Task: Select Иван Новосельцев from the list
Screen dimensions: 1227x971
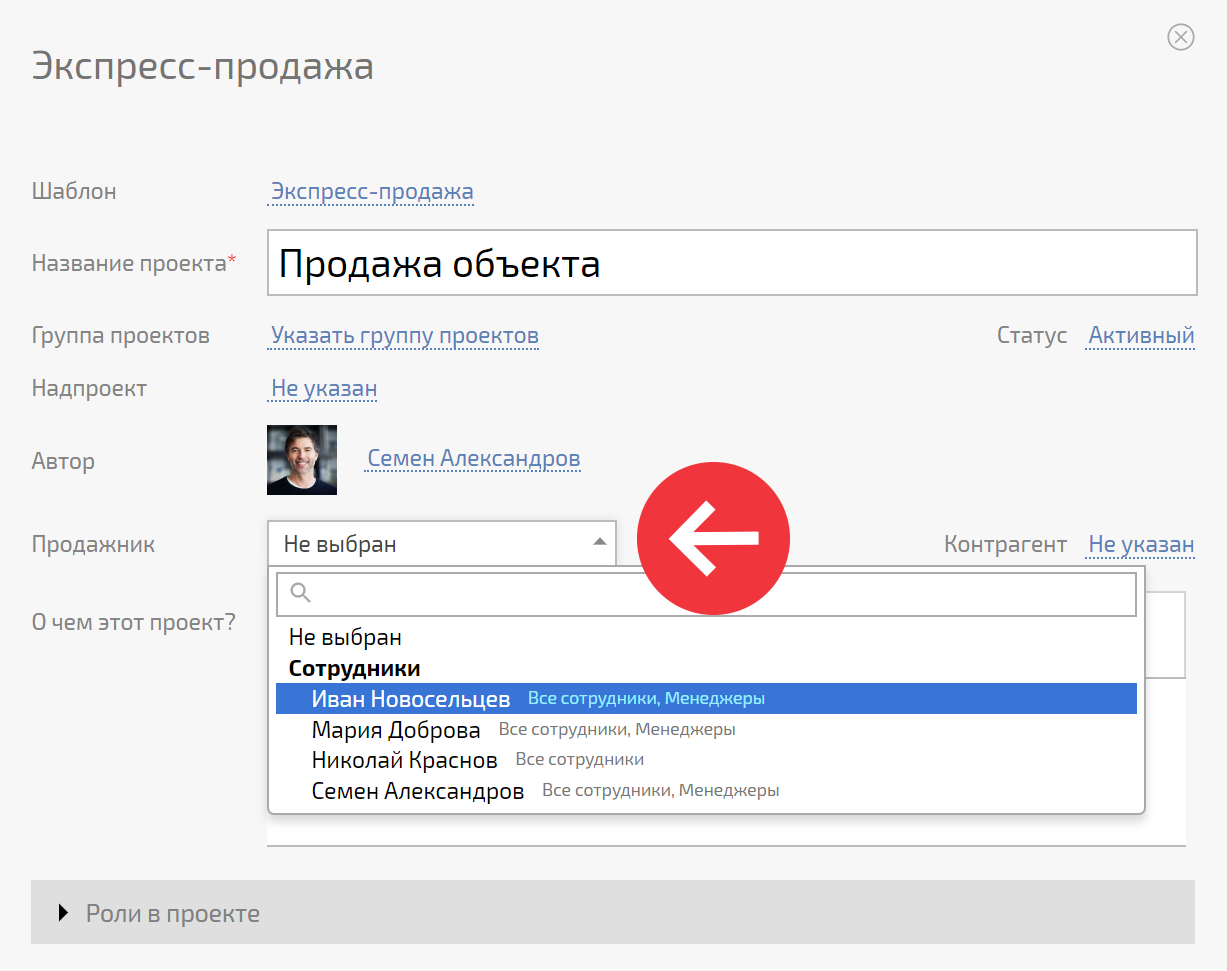Action: tap(706, 699)
